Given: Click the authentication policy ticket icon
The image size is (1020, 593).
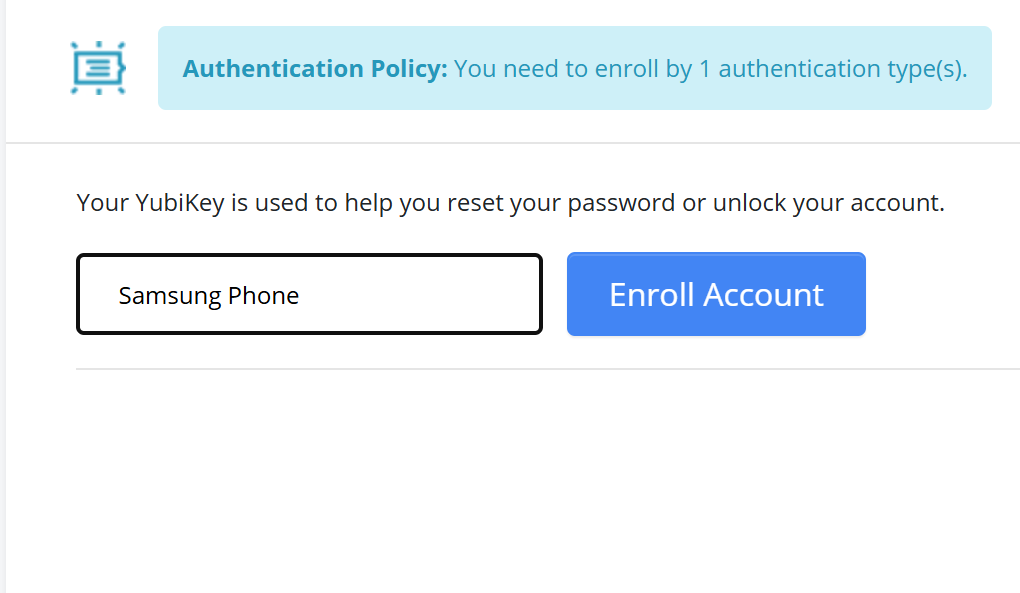Looking at the screenshot, I should coord(98,68).
